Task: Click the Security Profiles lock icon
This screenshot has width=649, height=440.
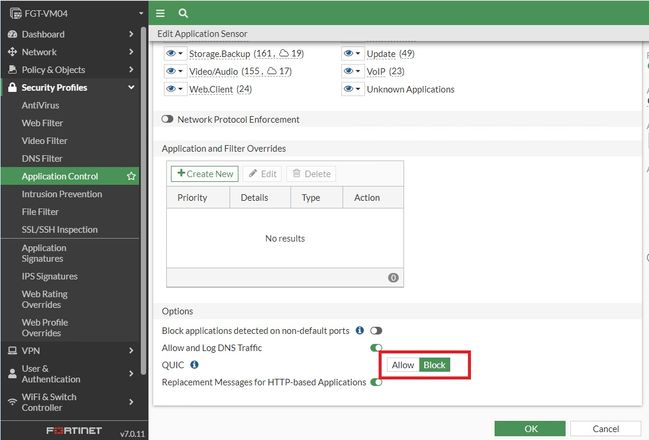Action: [12, 87]
